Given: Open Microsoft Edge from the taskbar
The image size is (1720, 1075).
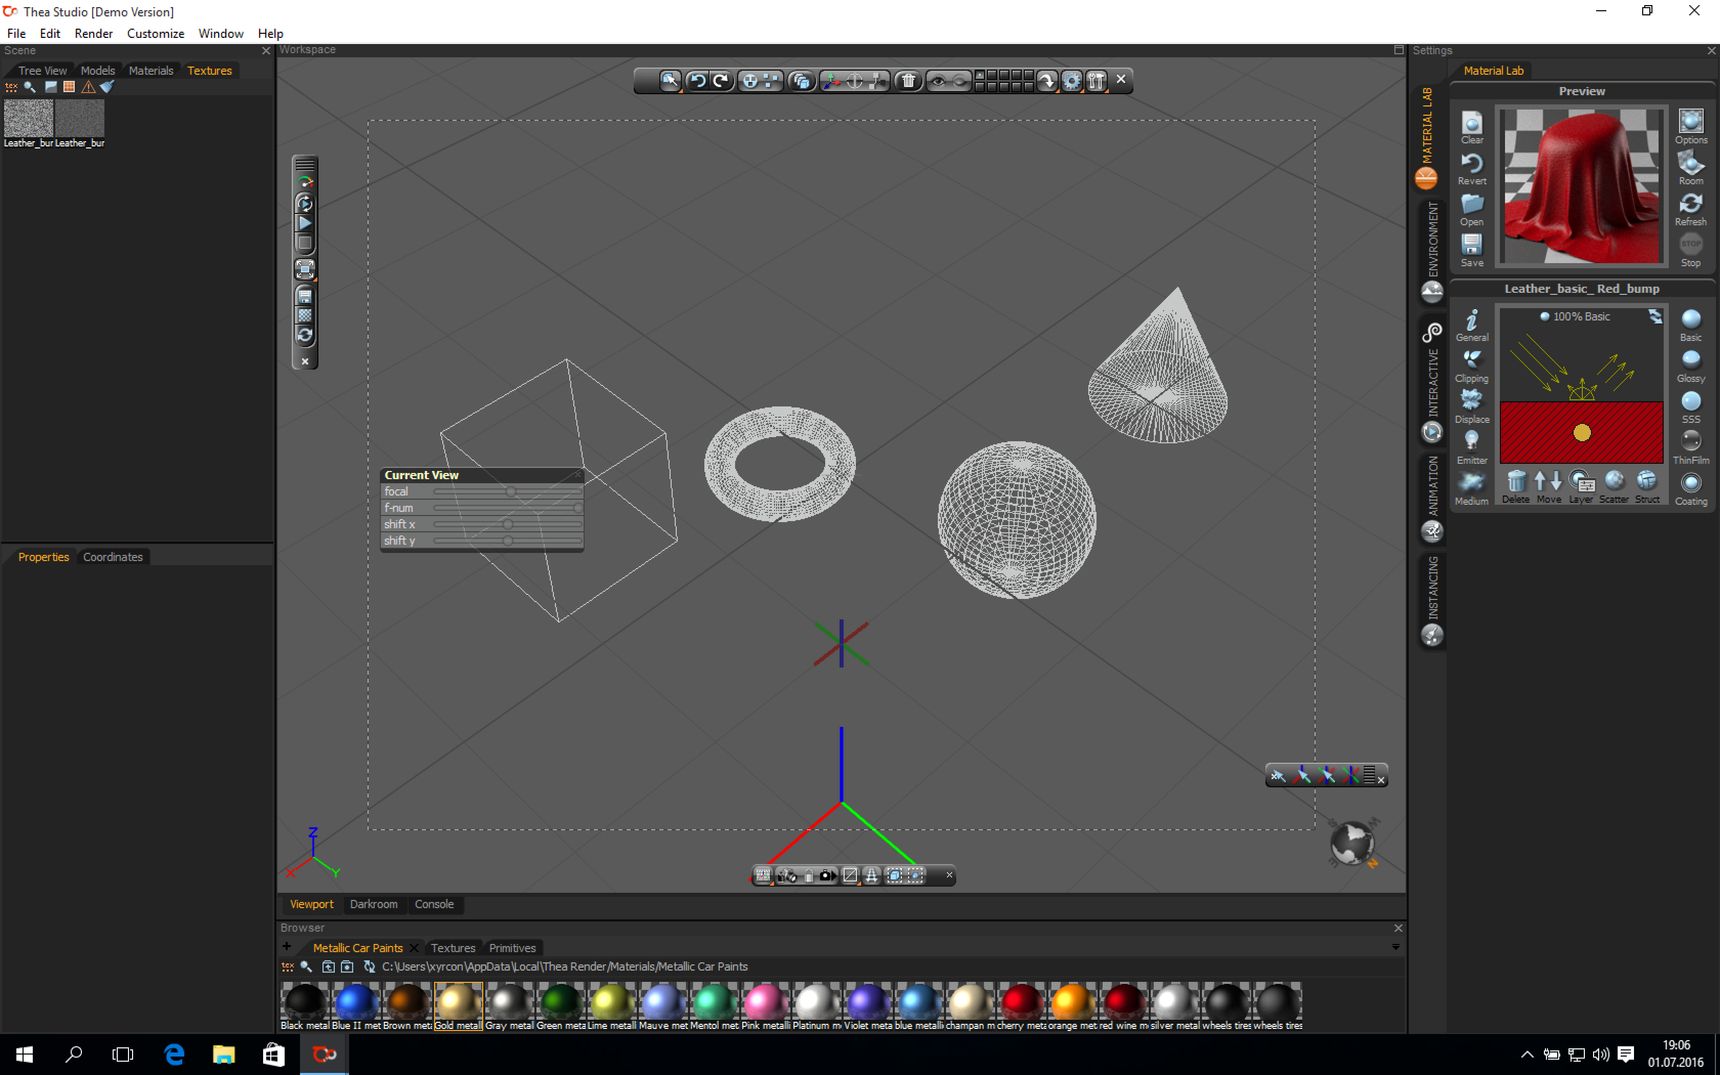Looking at the screenshot, I should (x=174, y=1054).
